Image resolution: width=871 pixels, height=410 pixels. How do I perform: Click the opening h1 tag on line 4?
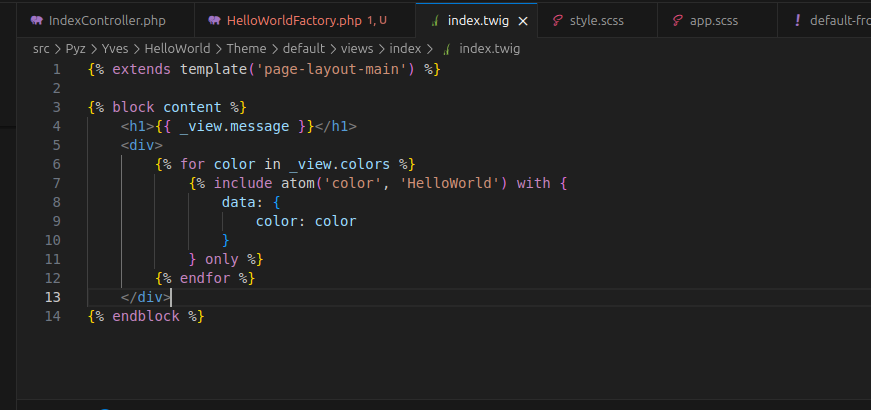[138, 127]
